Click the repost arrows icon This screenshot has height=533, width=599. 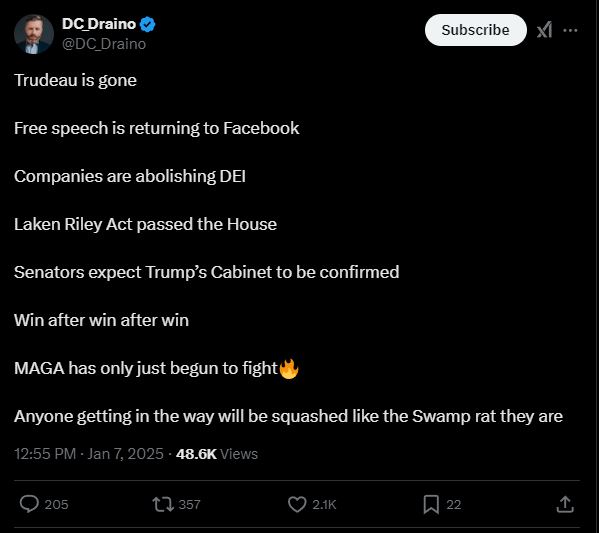pyautogui.click(x=164, y=504)
